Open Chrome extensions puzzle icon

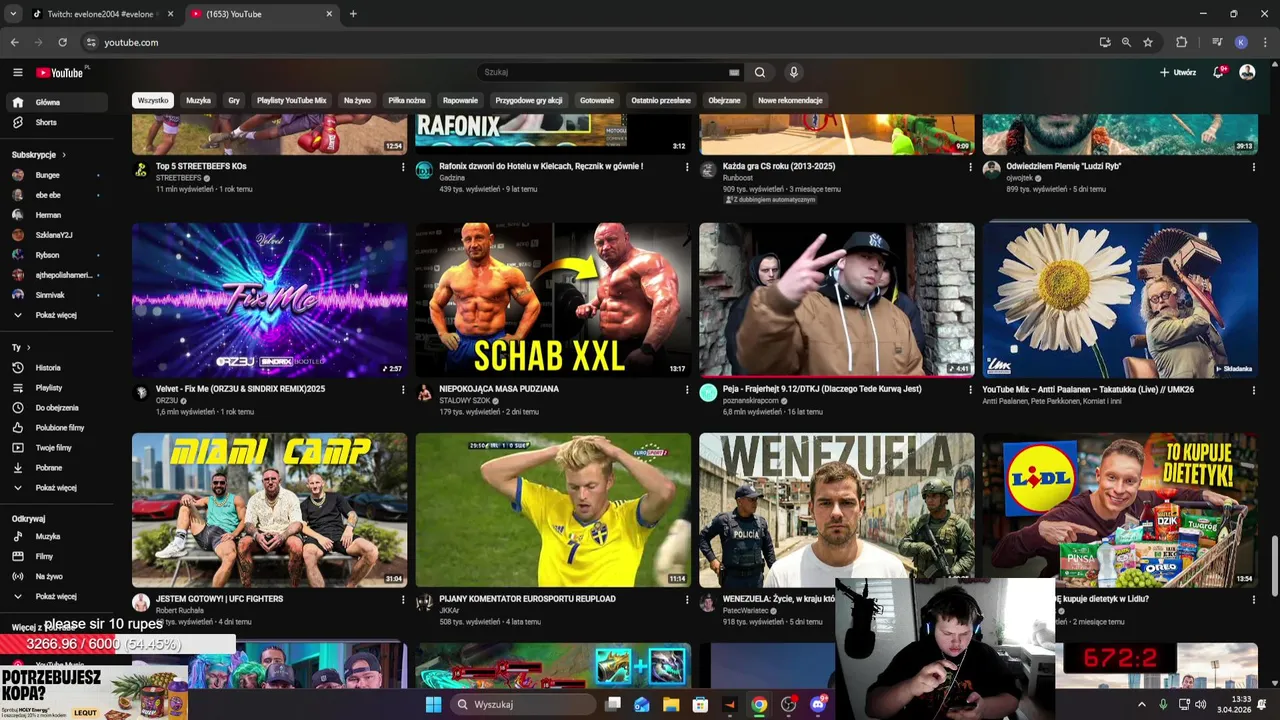[x=1181, y=42]
